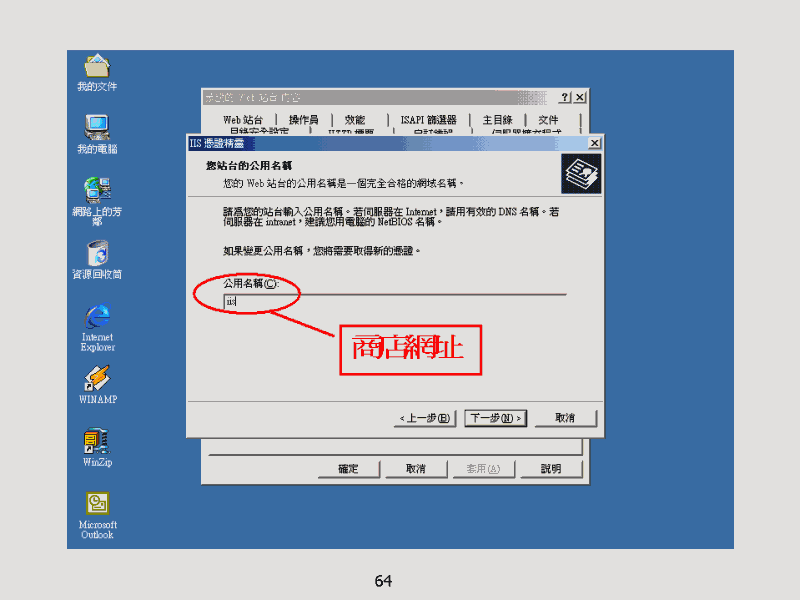Click the 公用名稱 text input field
Image resolution: width=800 pixels, height=600 pixels.
(395, 302)
